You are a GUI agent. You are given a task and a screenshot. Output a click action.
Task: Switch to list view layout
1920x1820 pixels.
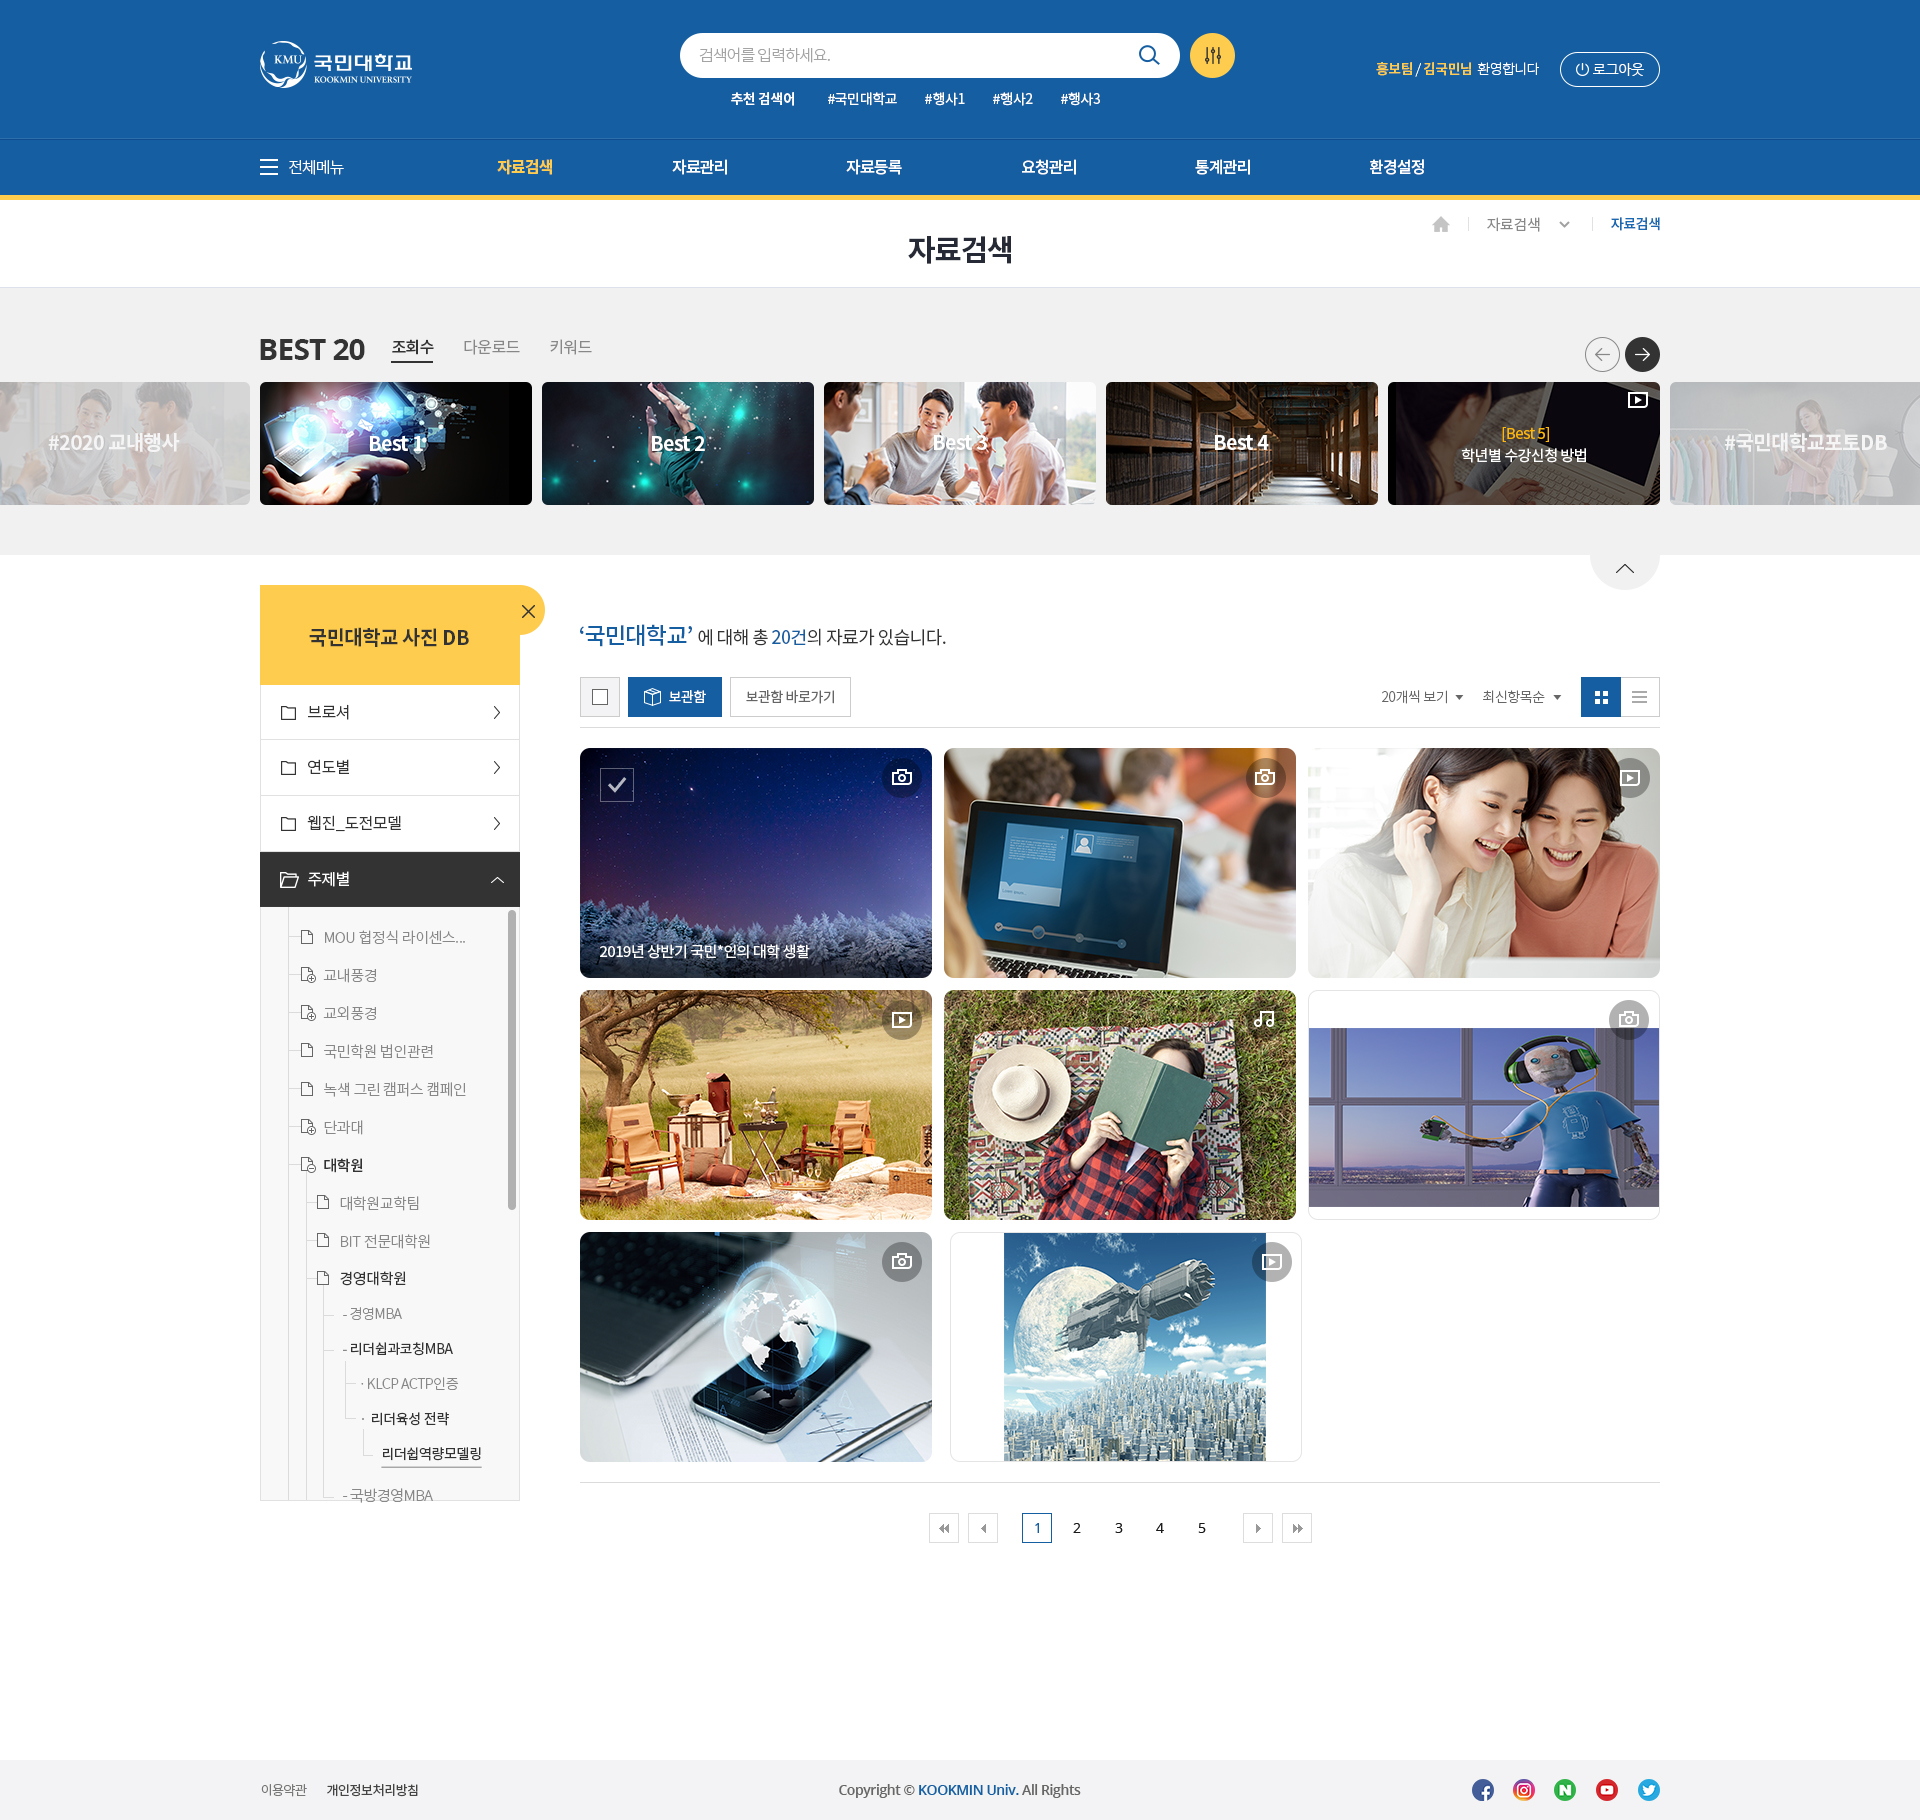(x=1639, y=697)
